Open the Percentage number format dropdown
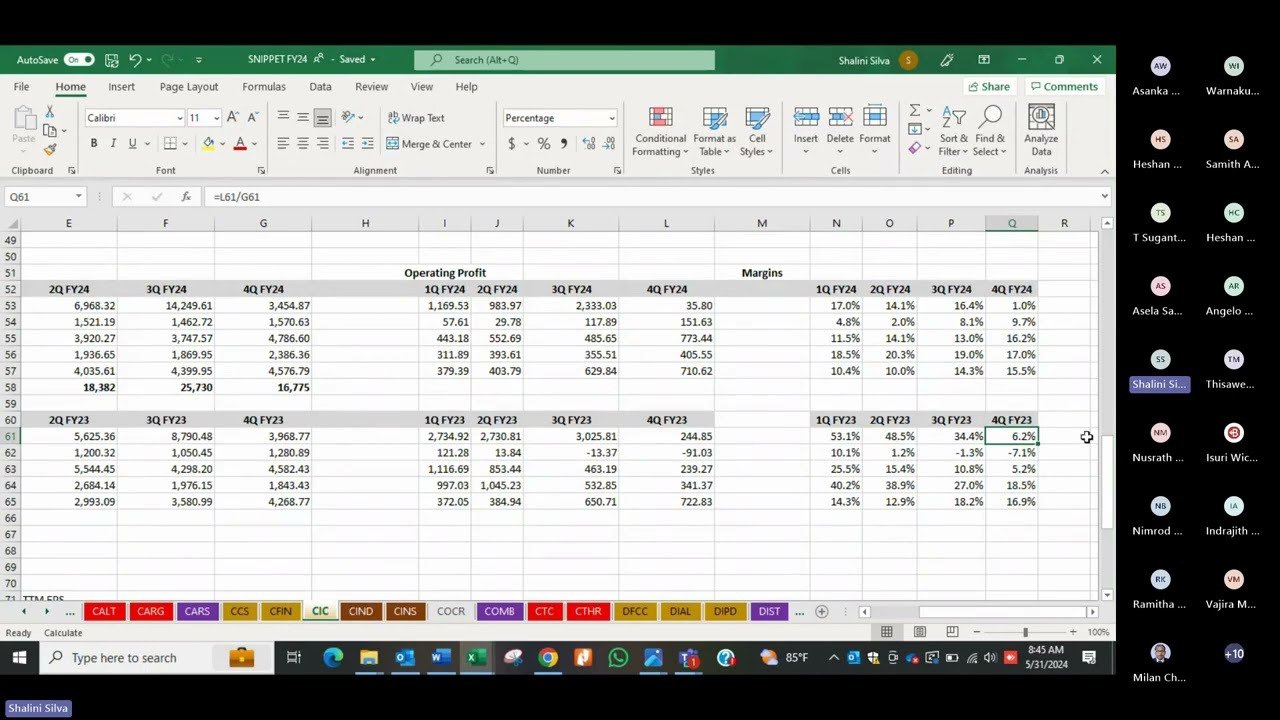Screen dimensions: 1280x720 (612, 118)
